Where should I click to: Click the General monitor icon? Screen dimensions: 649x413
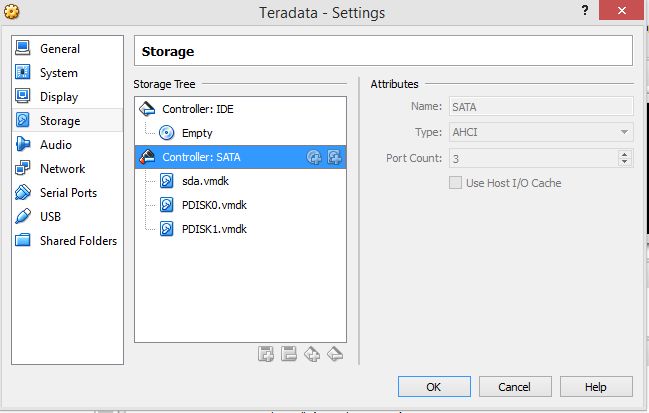(23, 48)
